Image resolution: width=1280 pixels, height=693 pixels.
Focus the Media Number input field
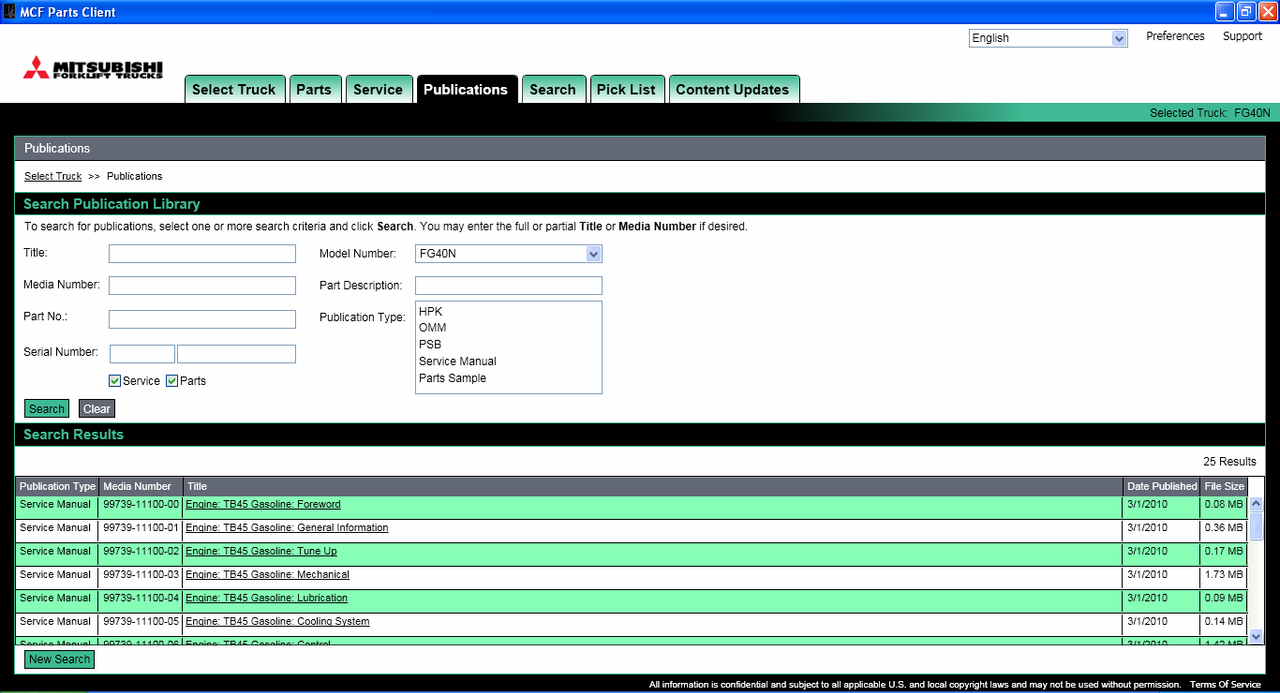point(202,286)
